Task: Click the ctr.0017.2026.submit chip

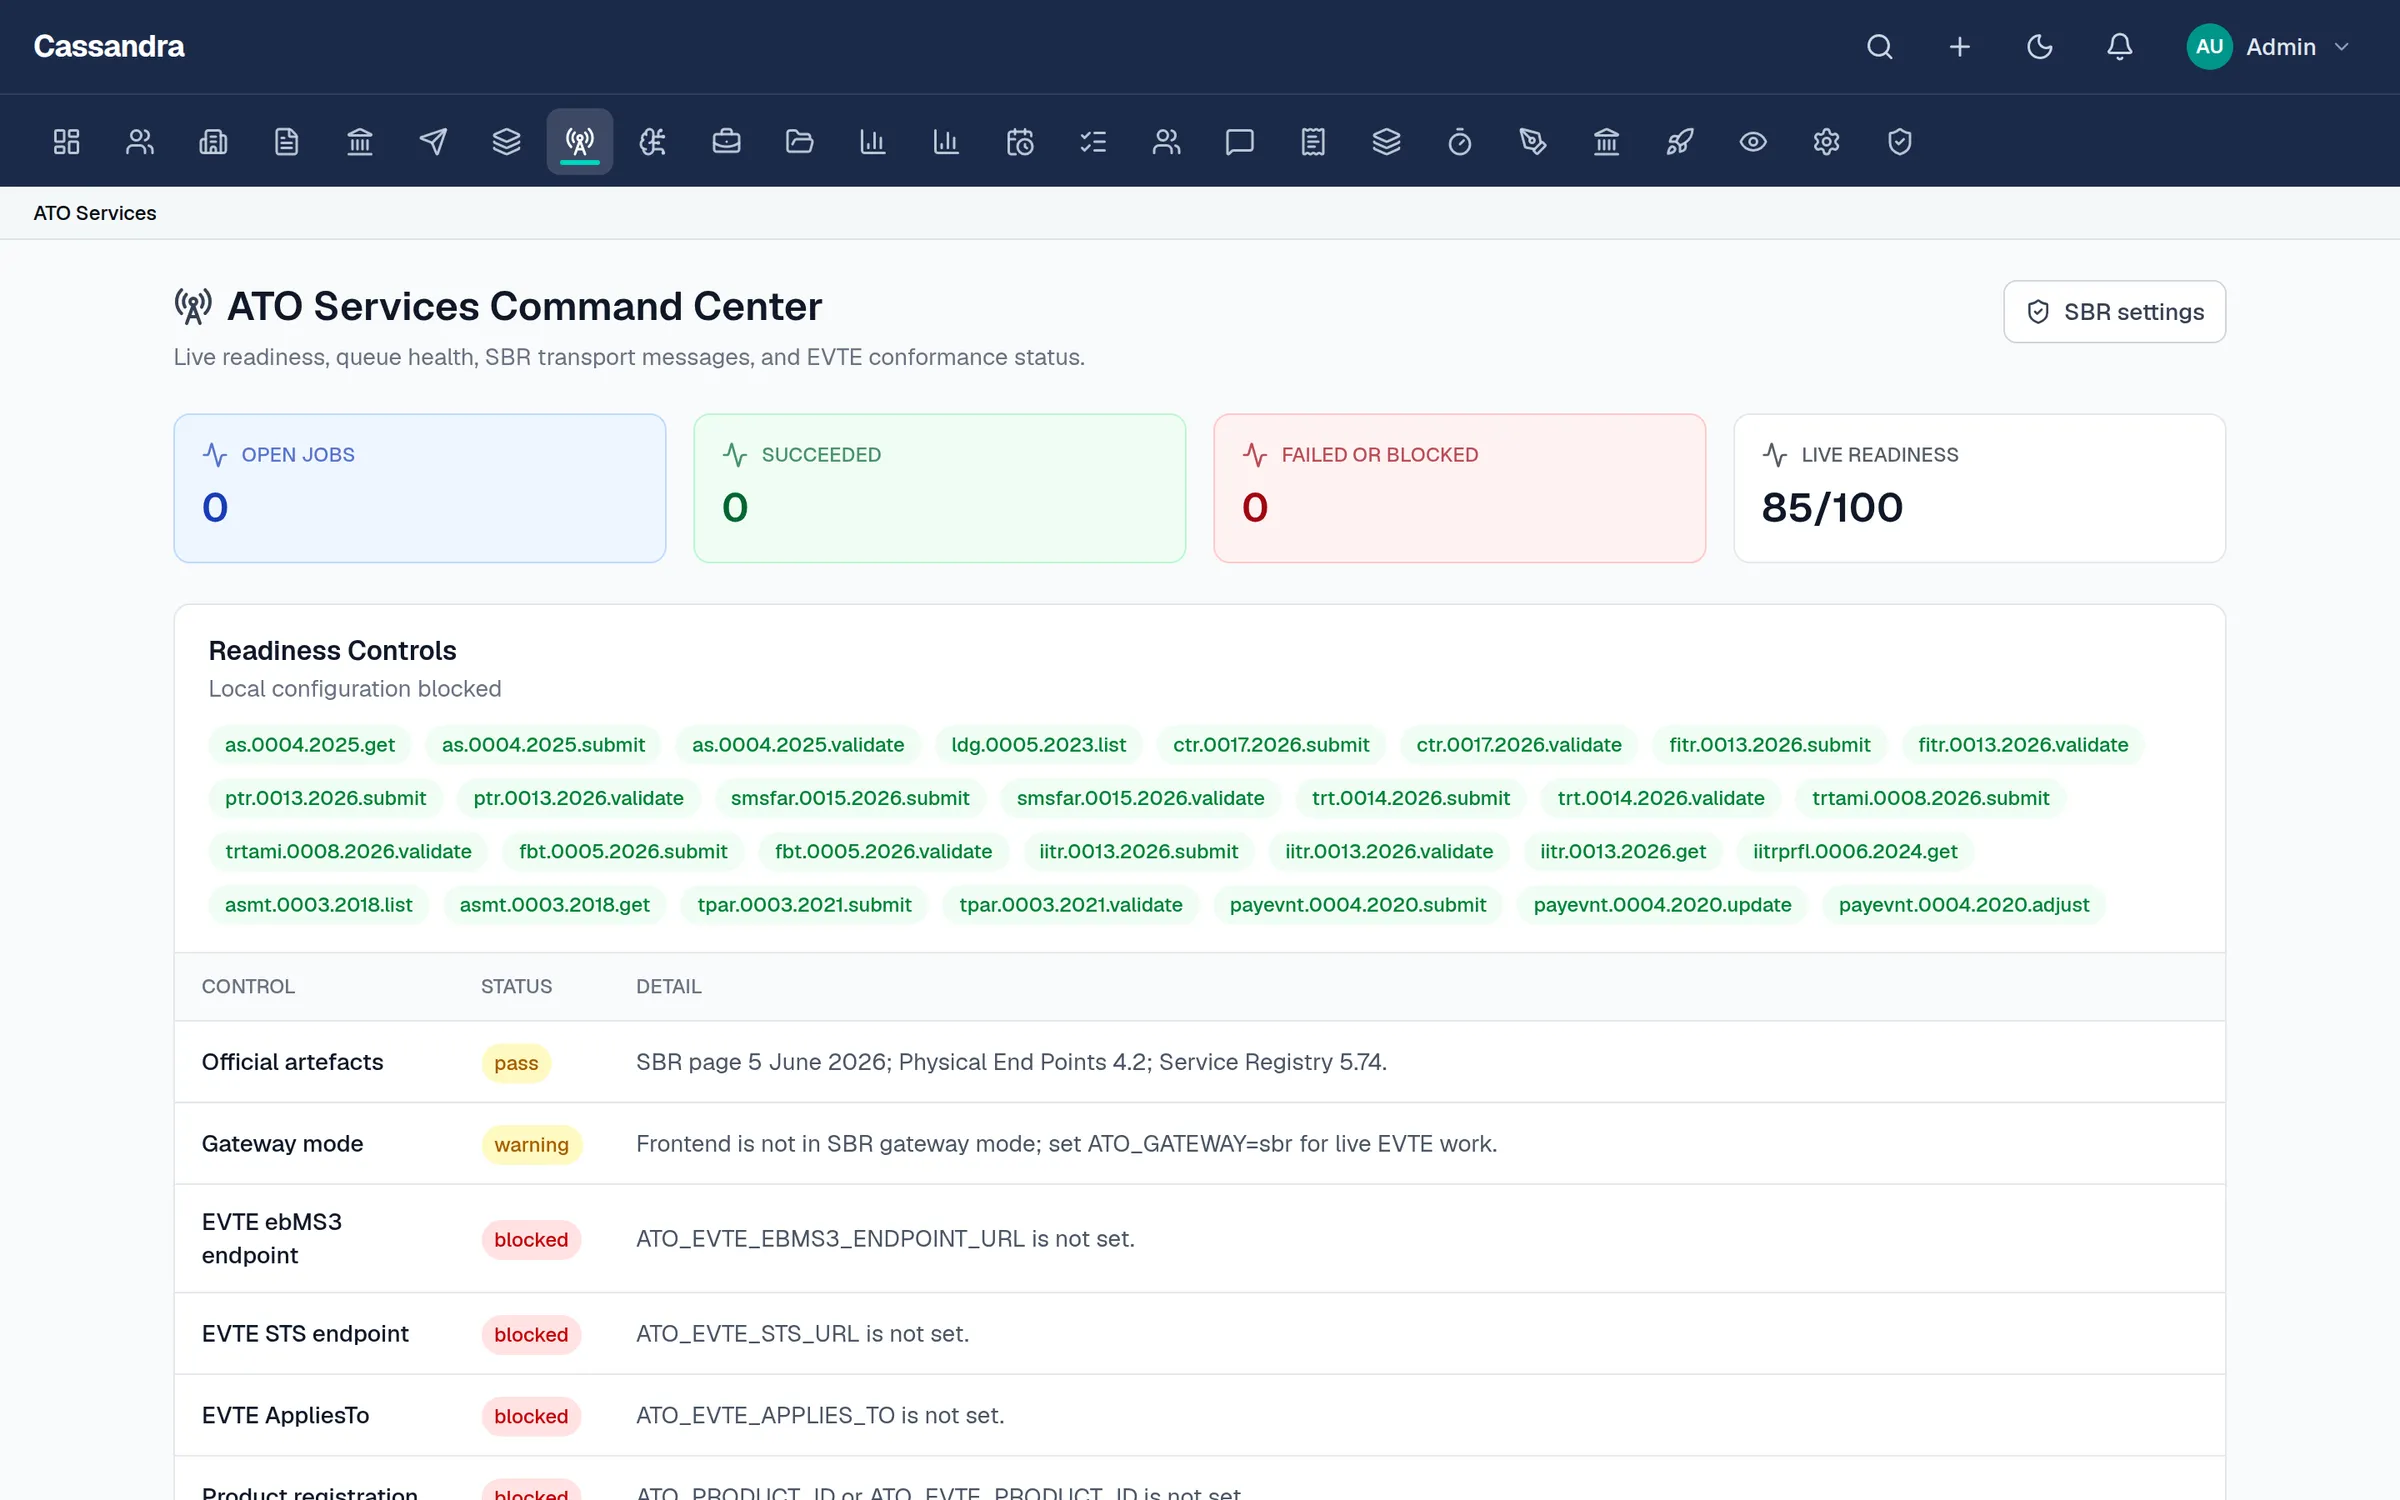Action: 1271,745
